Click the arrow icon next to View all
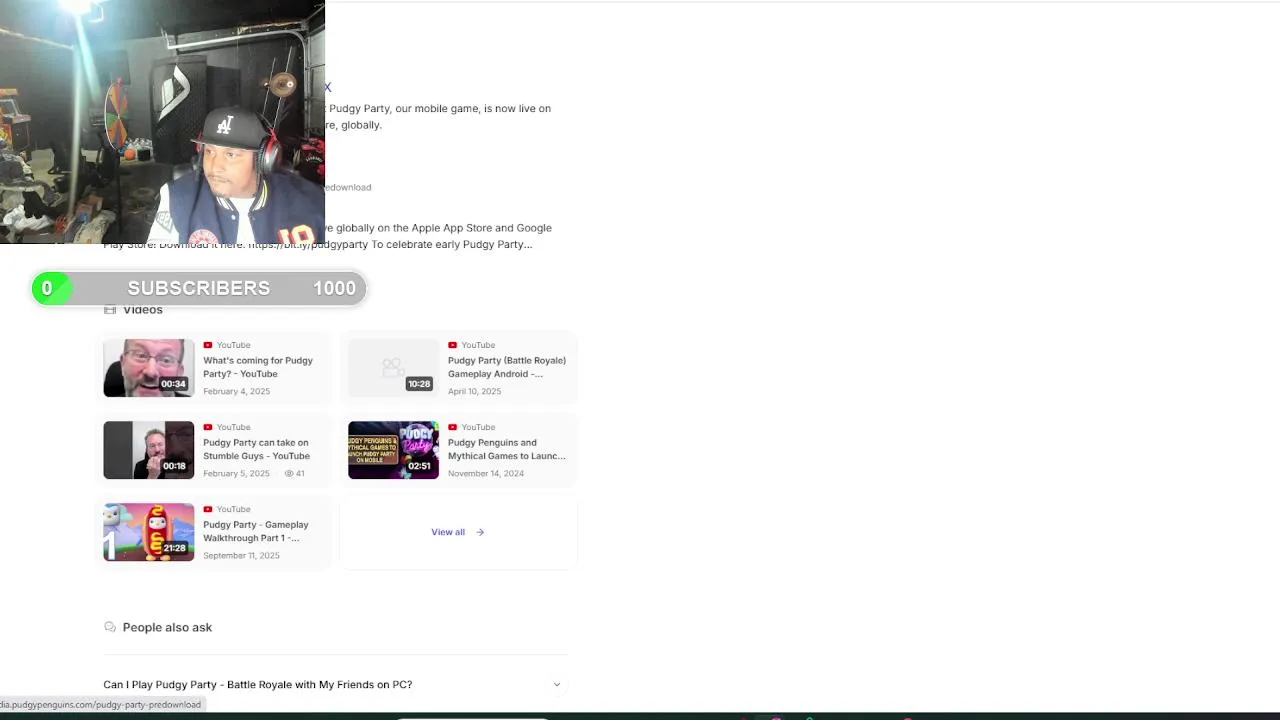This screenshot has width=1280, height=720. click(x=480, y=532)
